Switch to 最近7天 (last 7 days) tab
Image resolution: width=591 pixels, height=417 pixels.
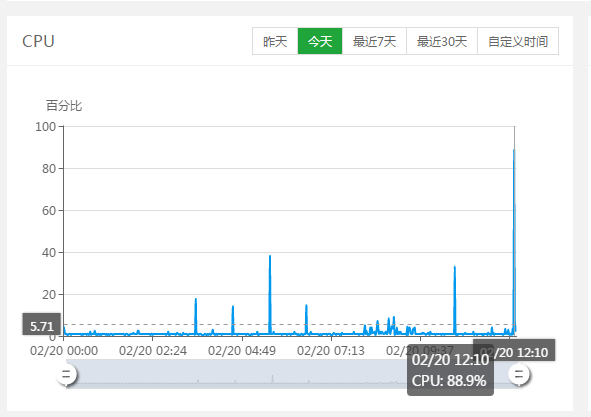(x=374, y=41)
